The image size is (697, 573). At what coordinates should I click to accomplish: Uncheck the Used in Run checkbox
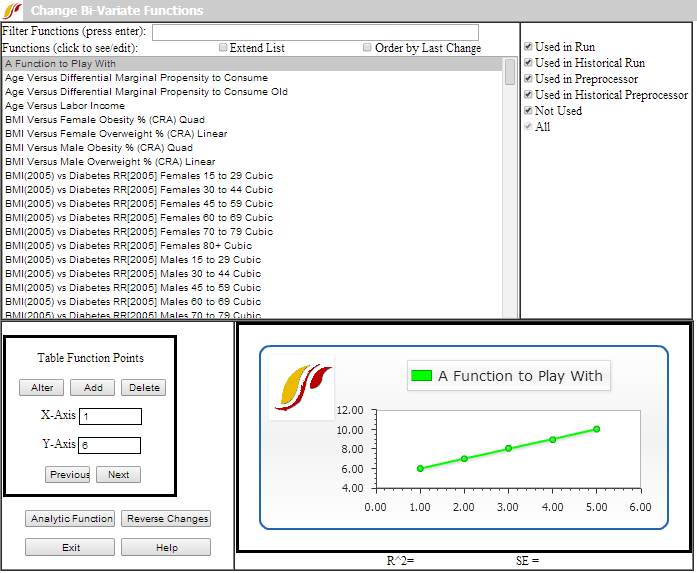tap(528, 47)
